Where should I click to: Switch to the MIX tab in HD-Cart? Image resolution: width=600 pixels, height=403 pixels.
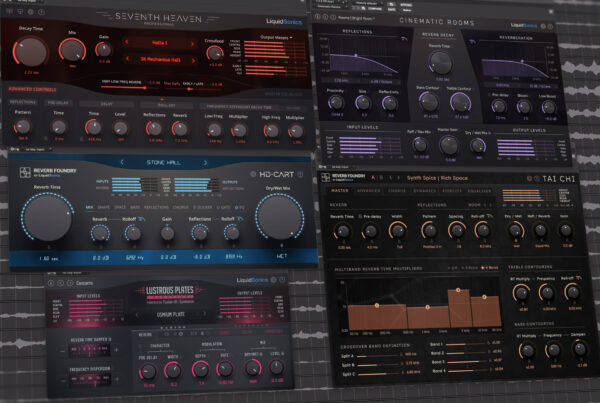click(x=89, y=207)
